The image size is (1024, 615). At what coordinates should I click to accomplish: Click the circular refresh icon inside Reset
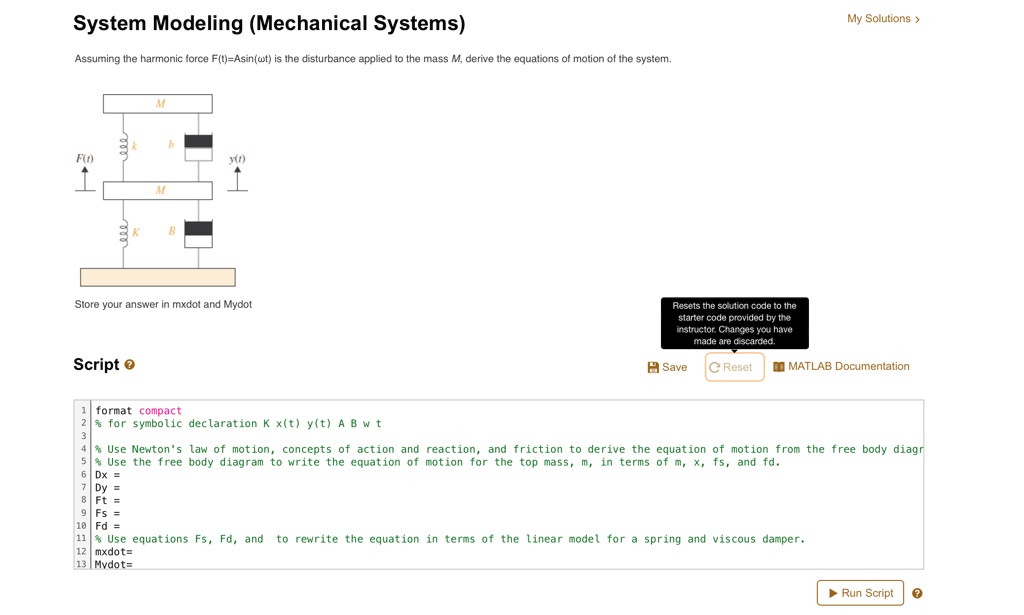[x=714, y=366]
